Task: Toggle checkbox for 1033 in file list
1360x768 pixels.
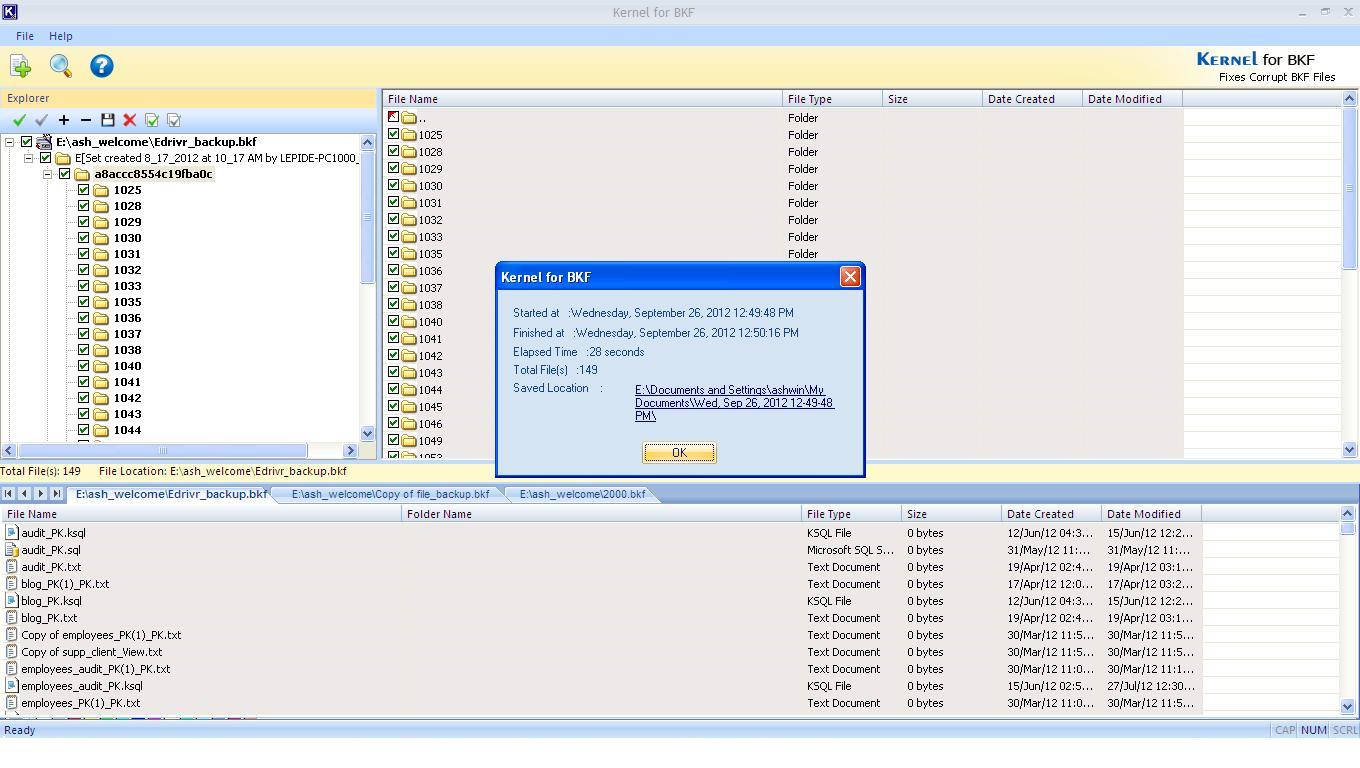Action: pyautogui.click(x=393, y=236)
